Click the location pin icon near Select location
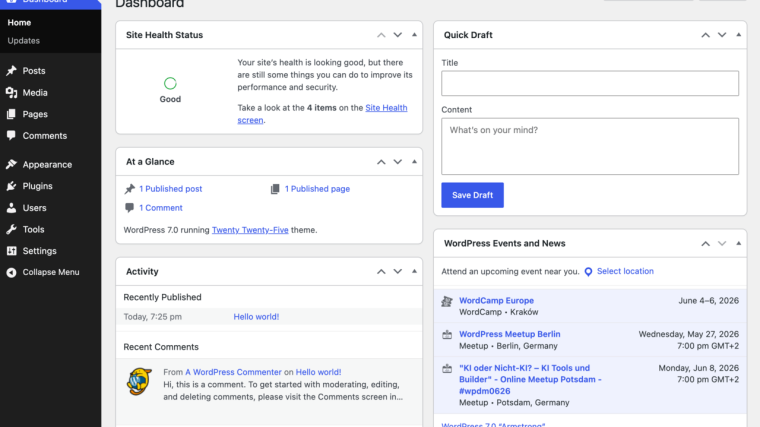 (x=588, y=272)
